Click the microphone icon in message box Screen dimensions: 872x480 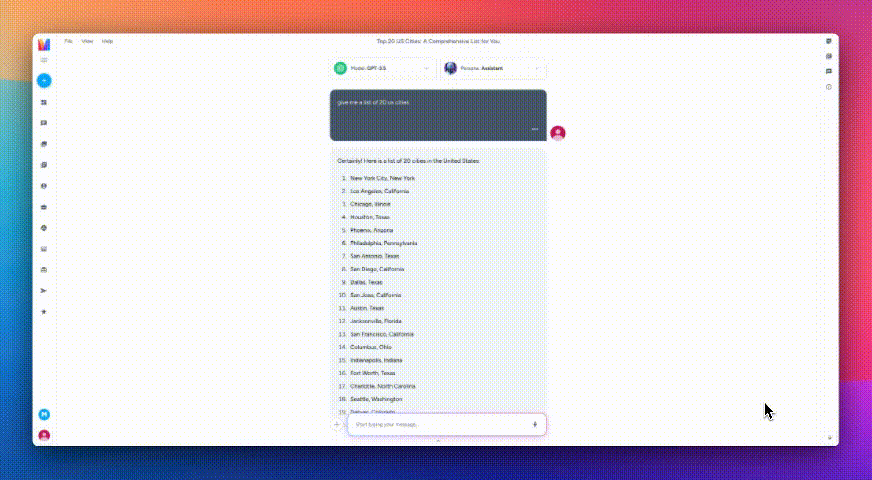click(x=535, y=424)
